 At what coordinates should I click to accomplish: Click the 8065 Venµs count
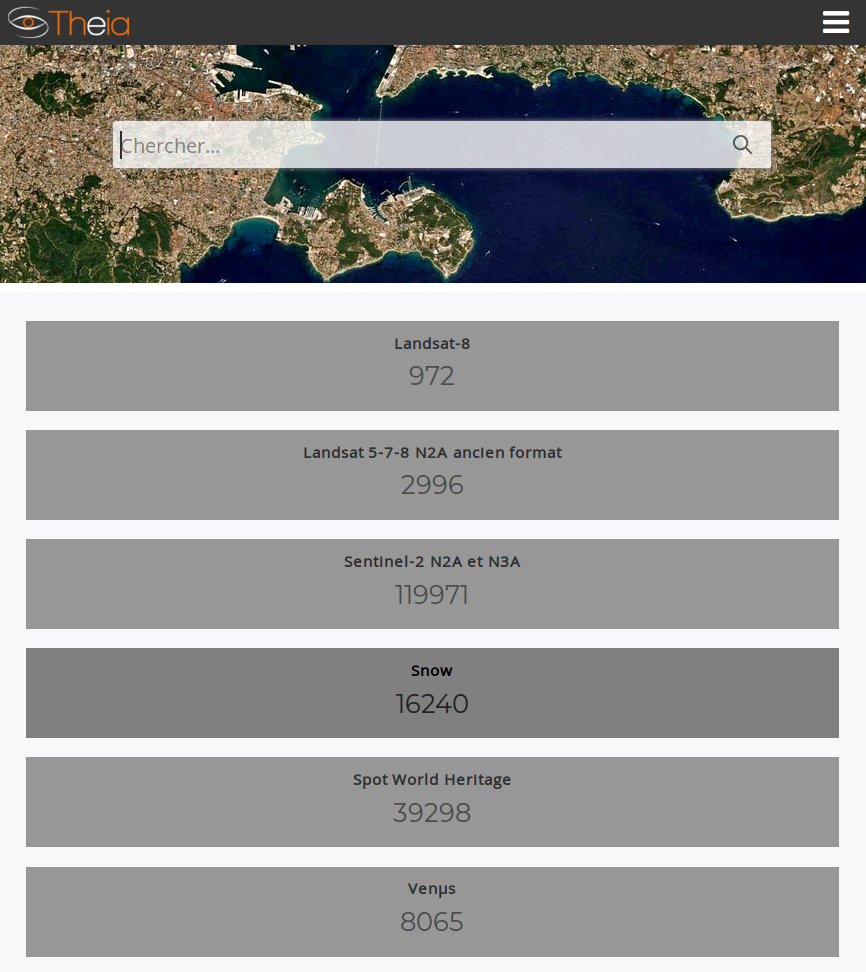(x=432, y=922)
